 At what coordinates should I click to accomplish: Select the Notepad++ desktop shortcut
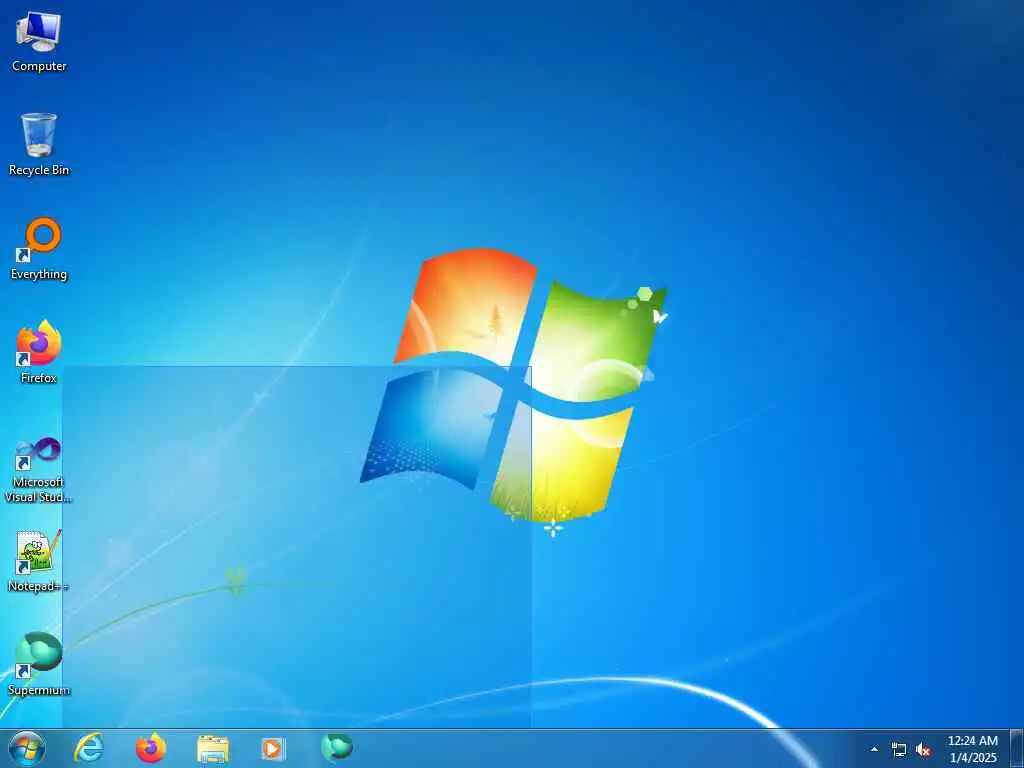39,561
